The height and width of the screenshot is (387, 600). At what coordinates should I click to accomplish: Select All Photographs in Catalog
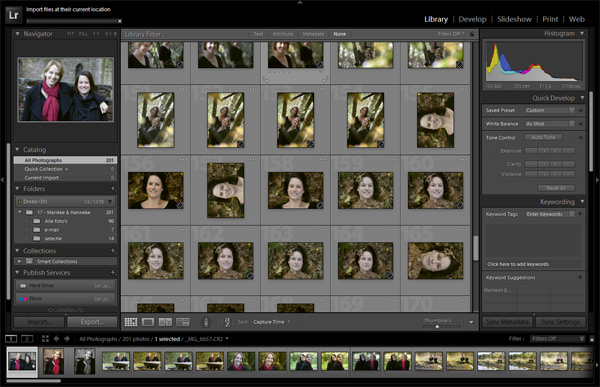65,160
